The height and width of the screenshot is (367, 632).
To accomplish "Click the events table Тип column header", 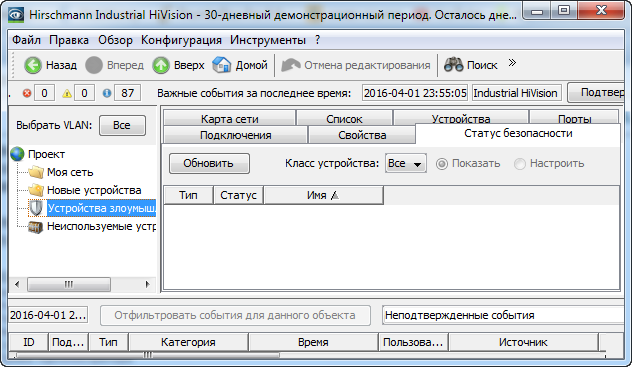I will 108,342.
